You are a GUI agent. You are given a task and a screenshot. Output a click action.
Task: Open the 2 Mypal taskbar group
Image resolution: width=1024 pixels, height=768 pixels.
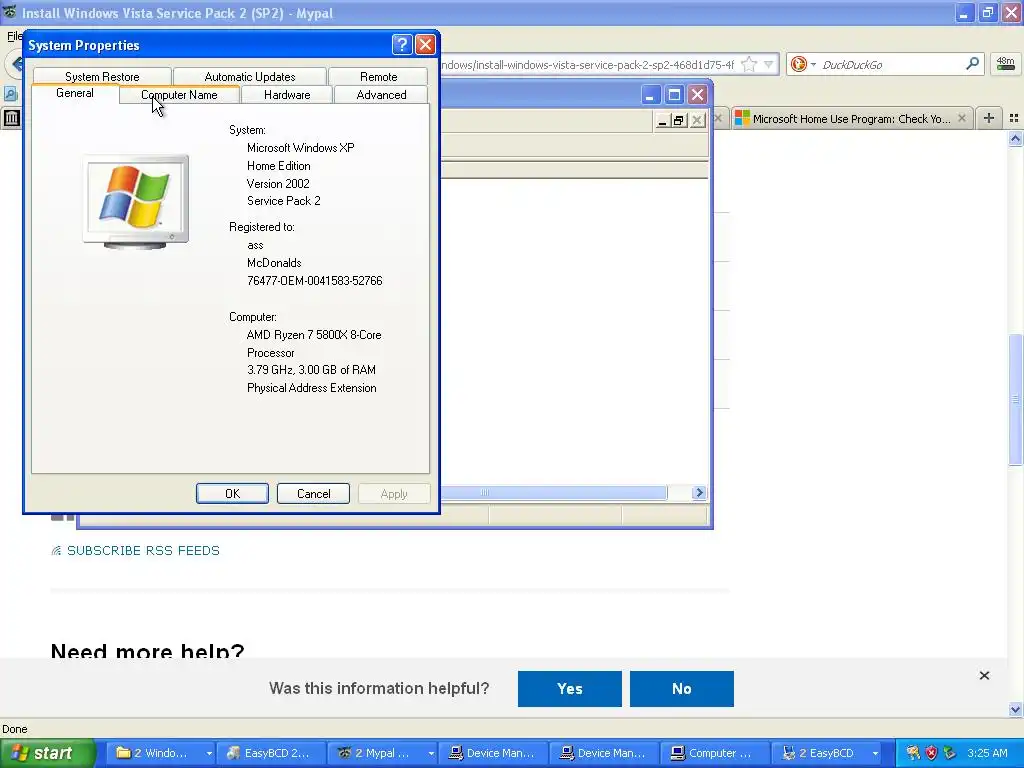[x=376, y=753]
